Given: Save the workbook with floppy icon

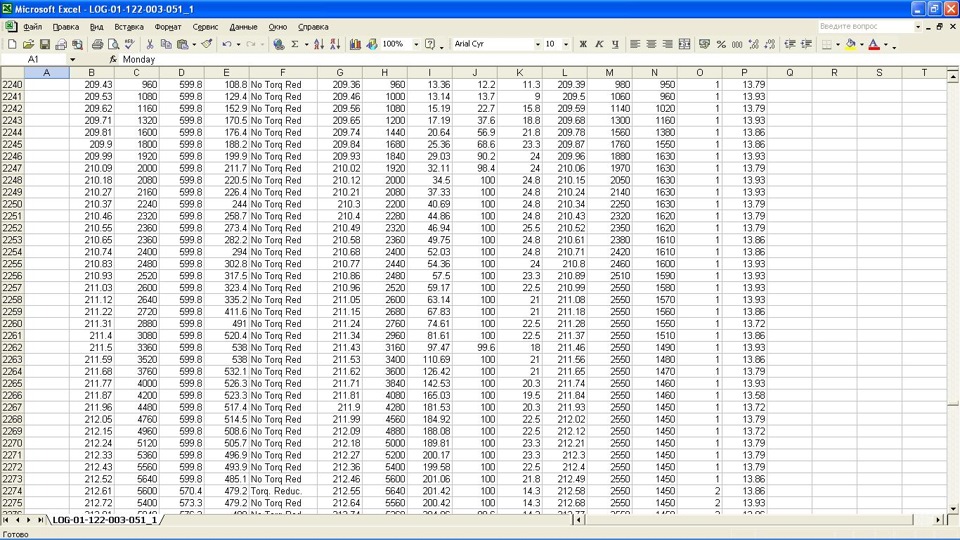Looking at the screenshot, I should (x=45, y=44).
